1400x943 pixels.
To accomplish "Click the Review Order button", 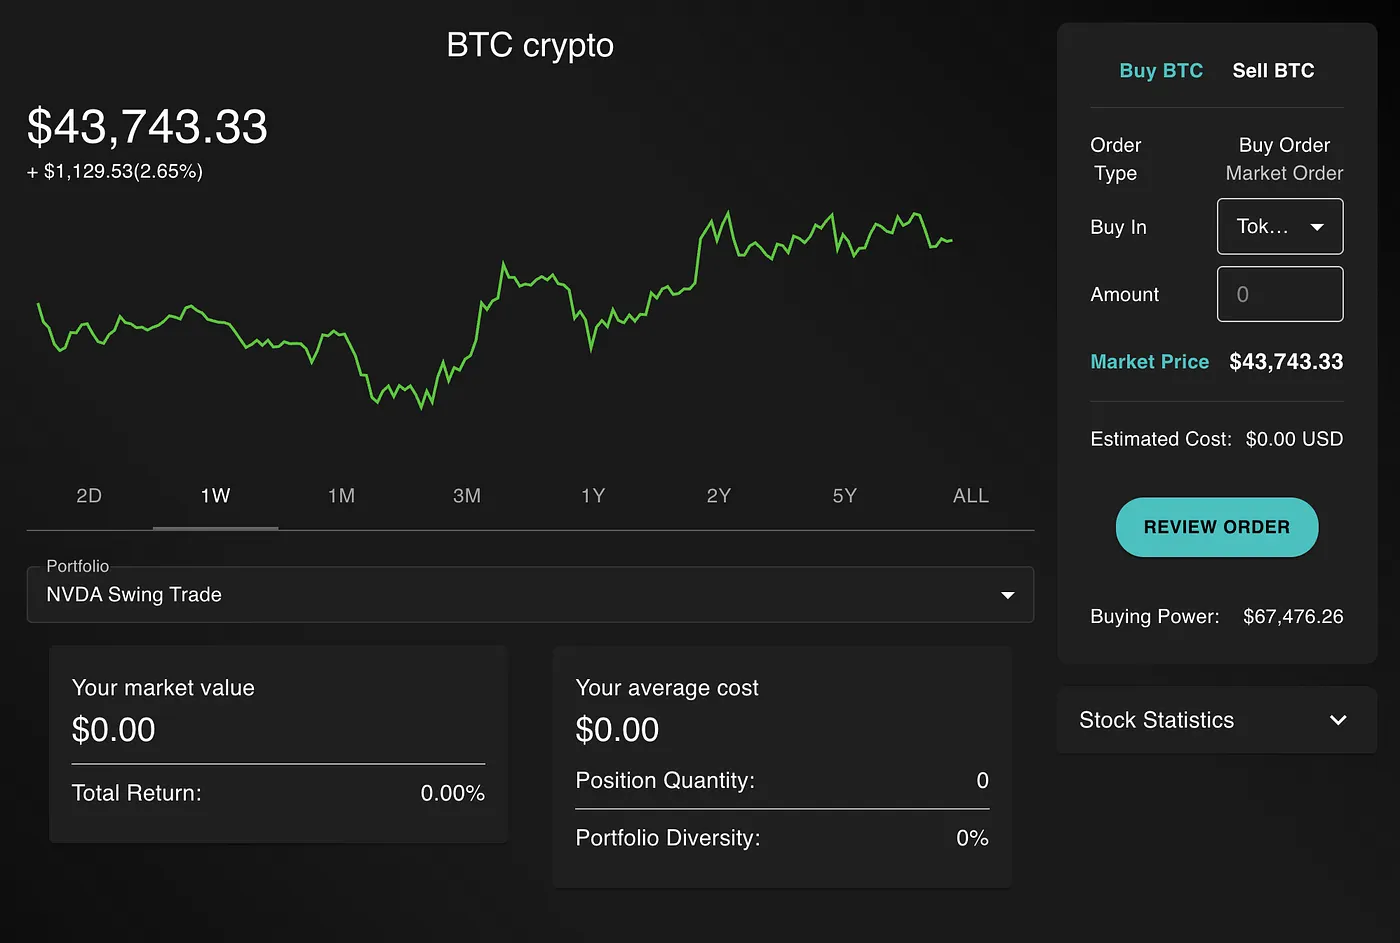I will pos(1217,527).
